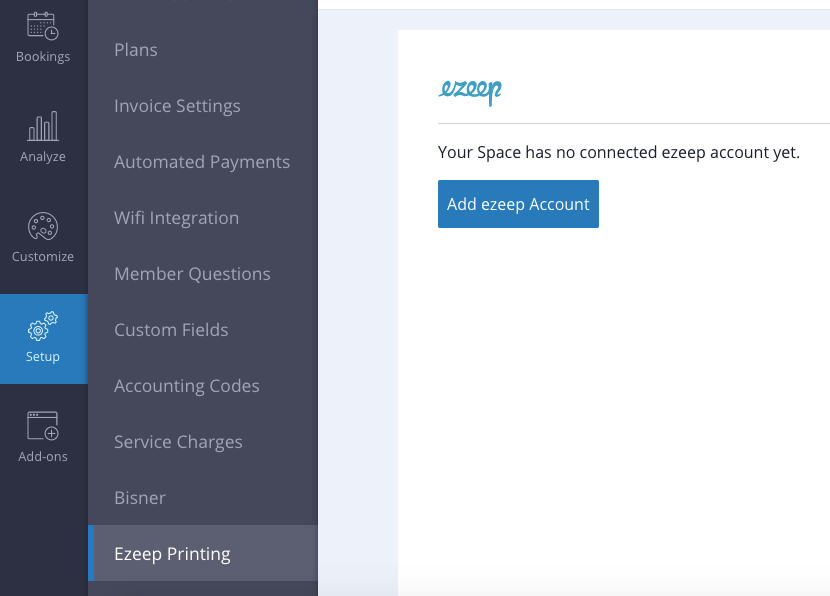Select the Bisner menu item

[140, 498]
